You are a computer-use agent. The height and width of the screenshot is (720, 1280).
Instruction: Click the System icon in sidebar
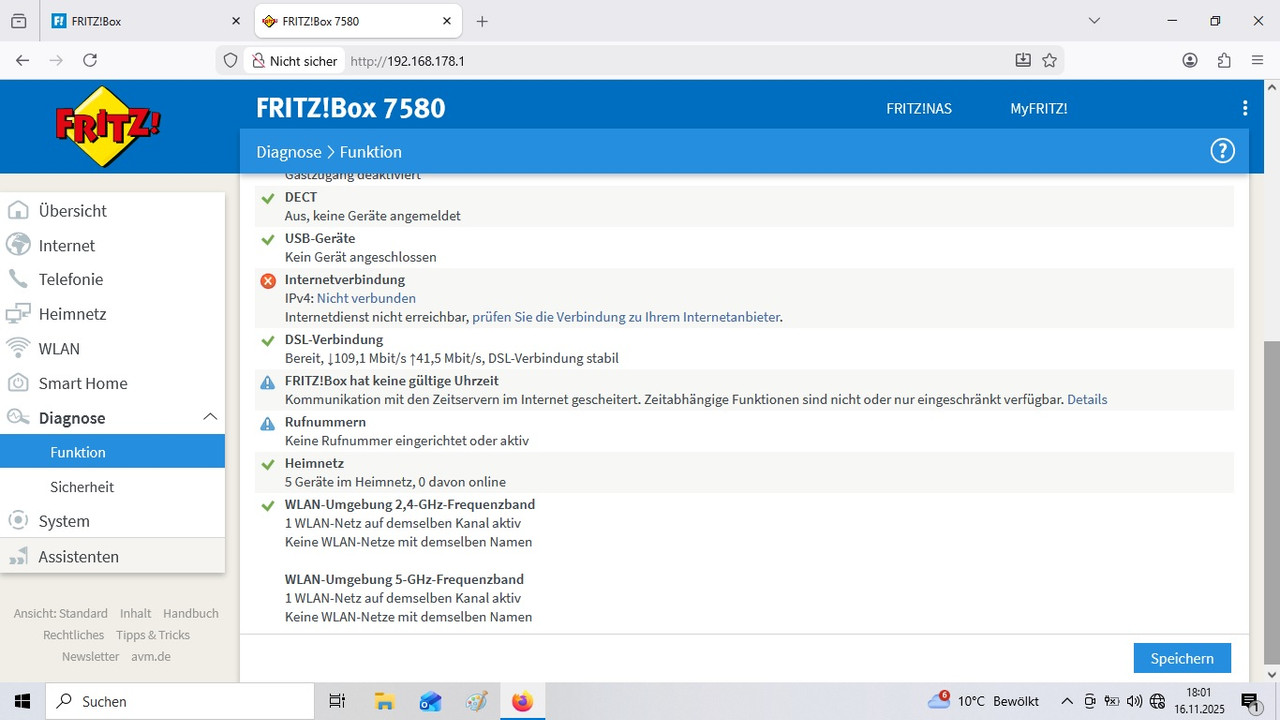pyautogui.click(x=18, y=521)
